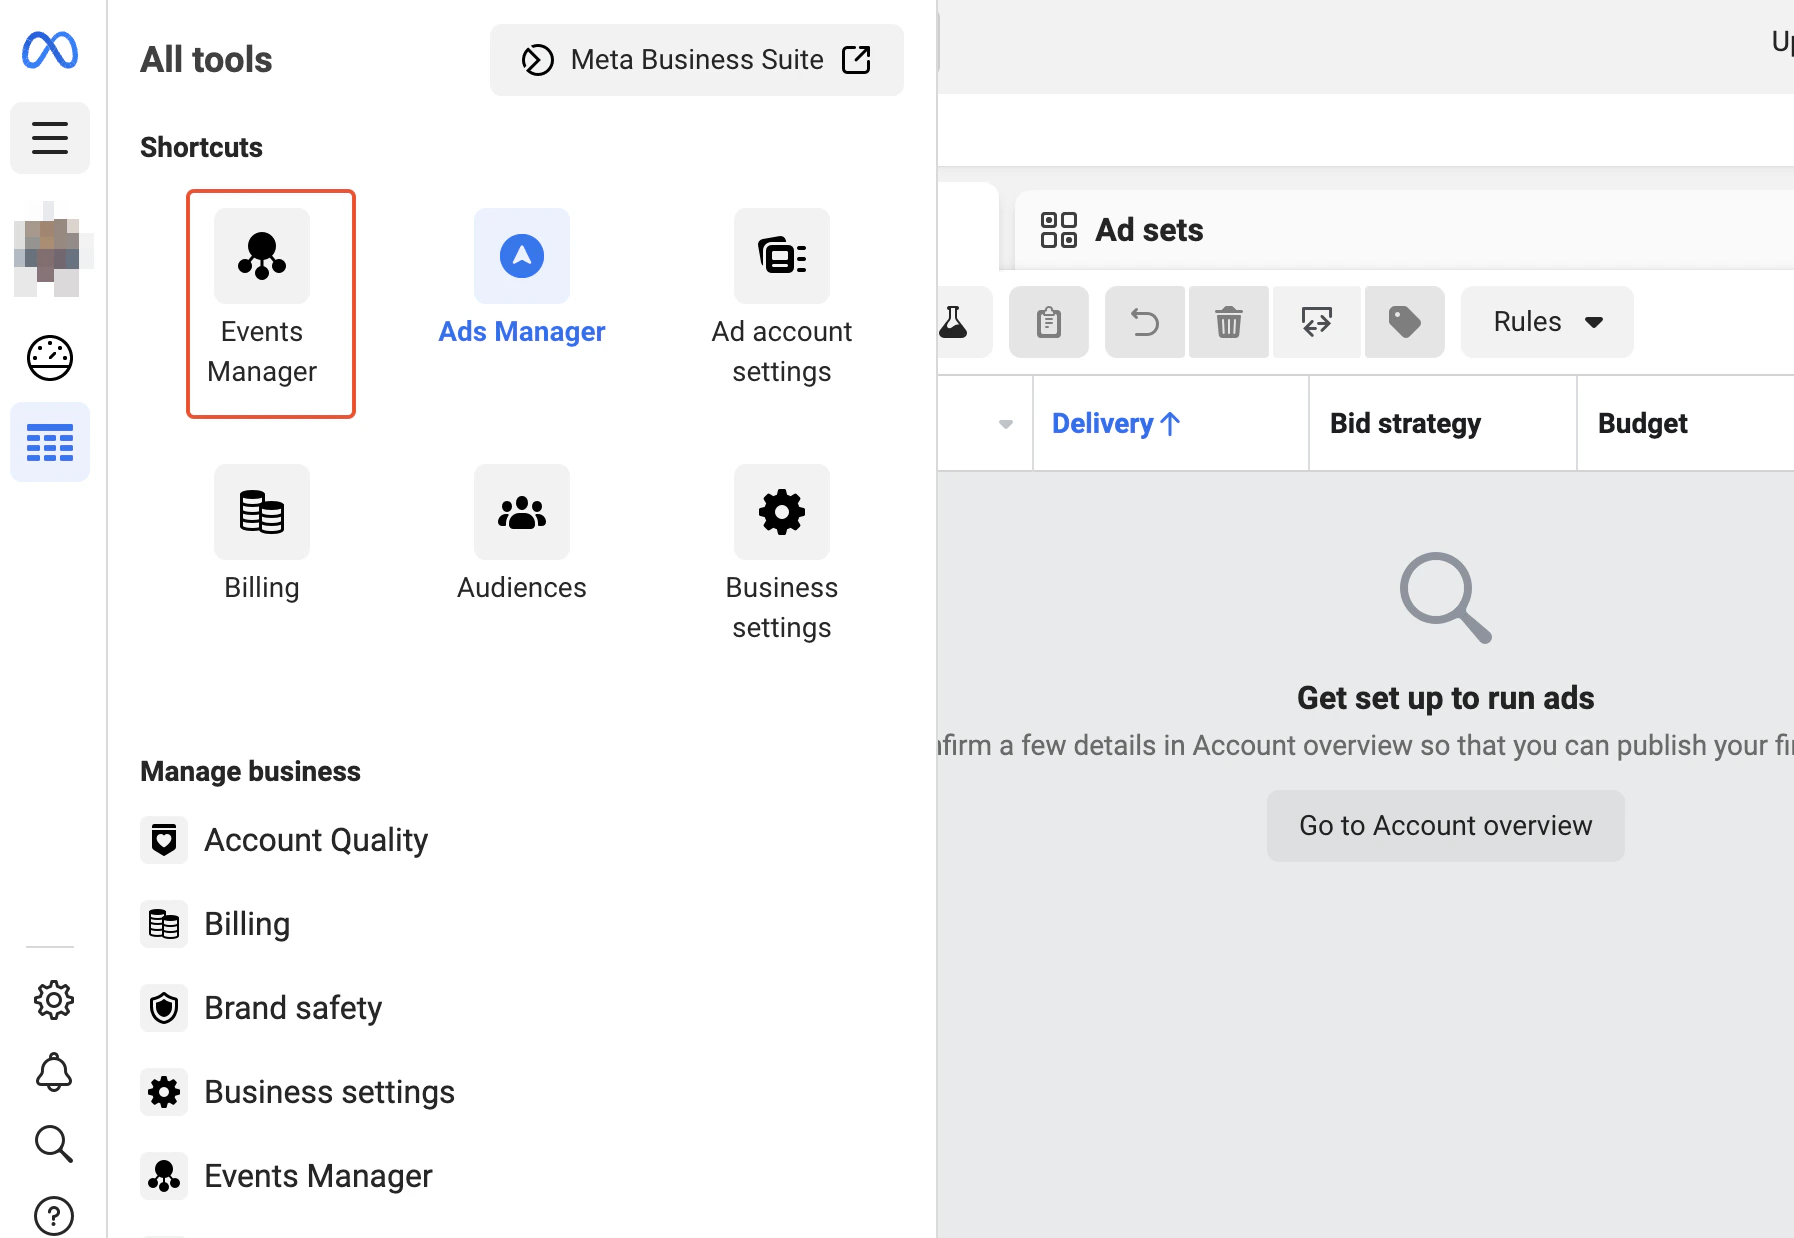Screen dimensions: 1794x1238
Task: Click Go to Account overview button
Action: [1446, 826]
